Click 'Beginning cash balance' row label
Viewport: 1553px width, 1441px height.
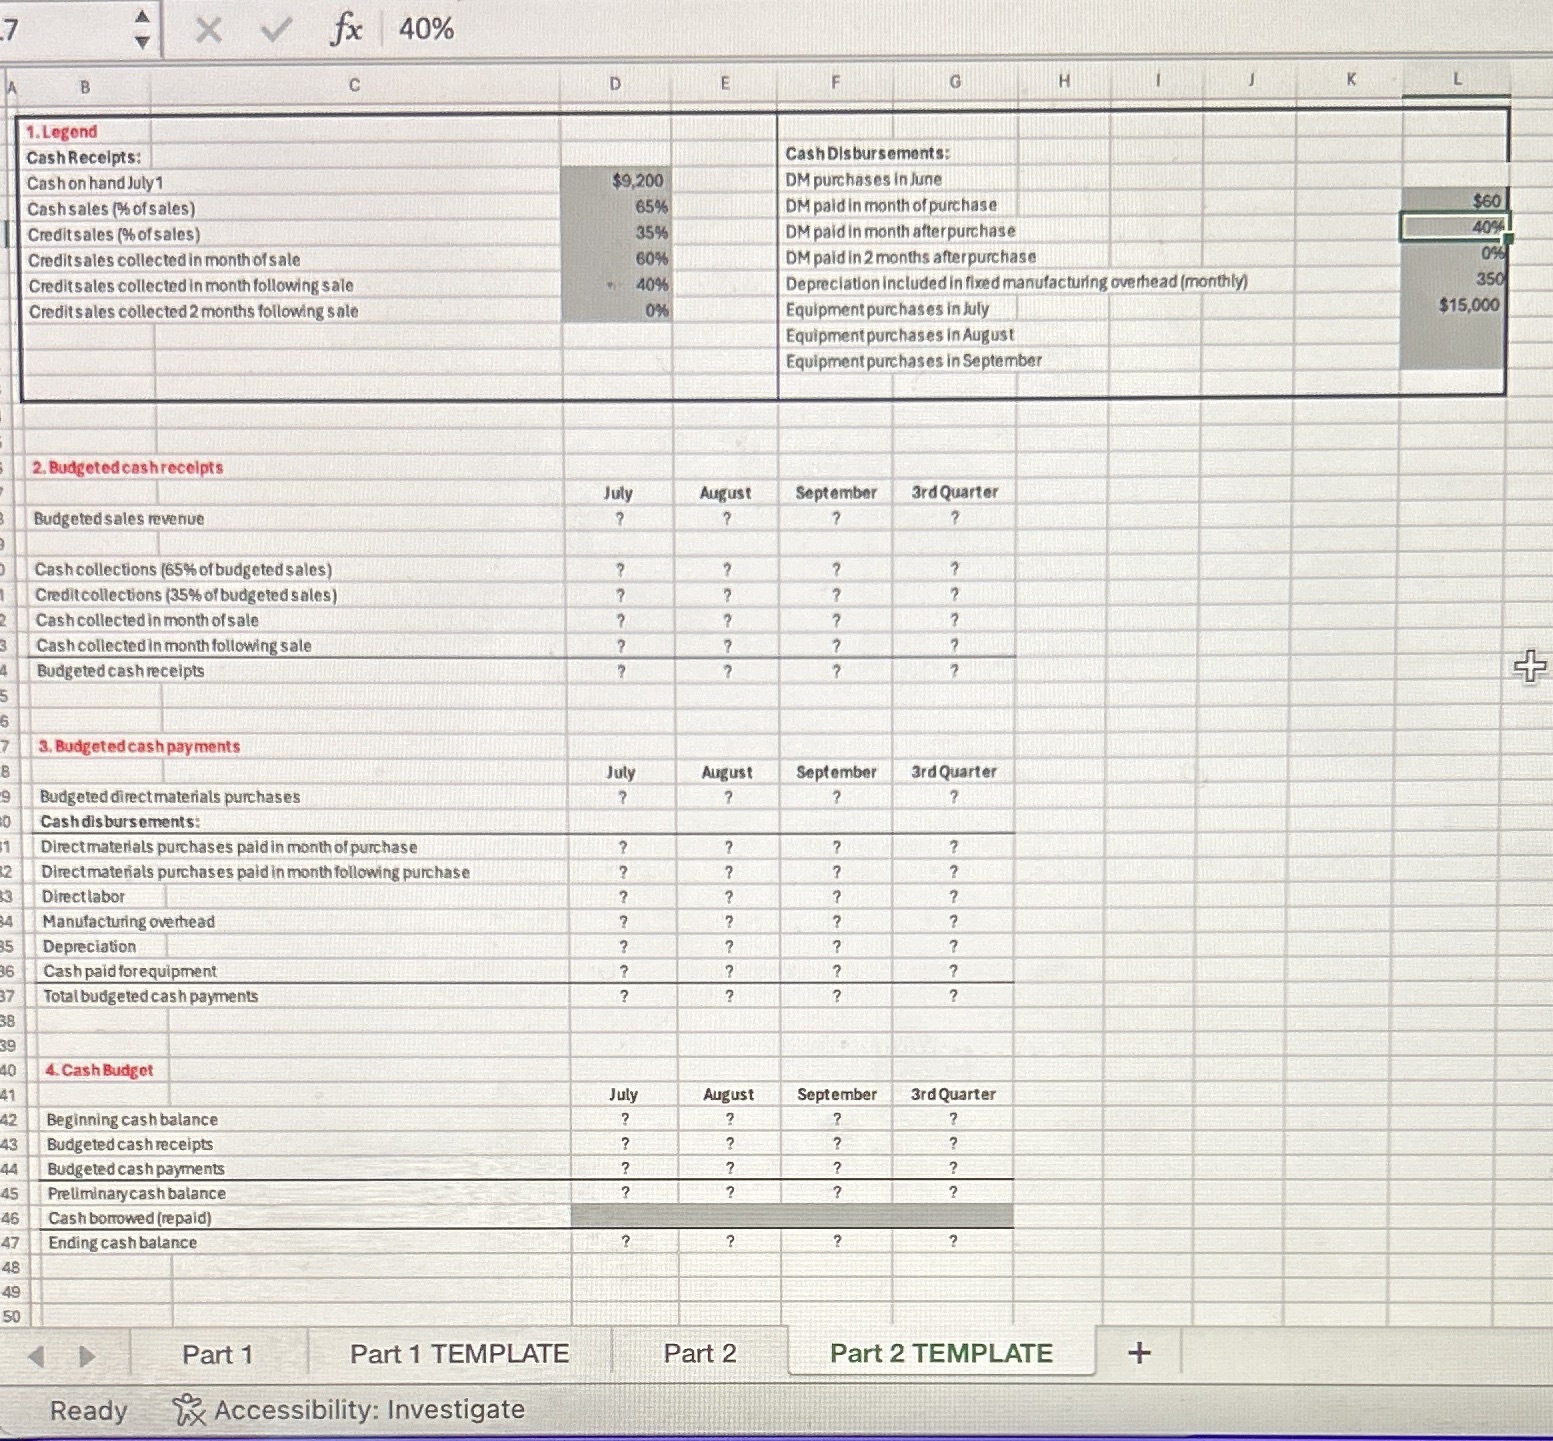(x=132, y=1120)
